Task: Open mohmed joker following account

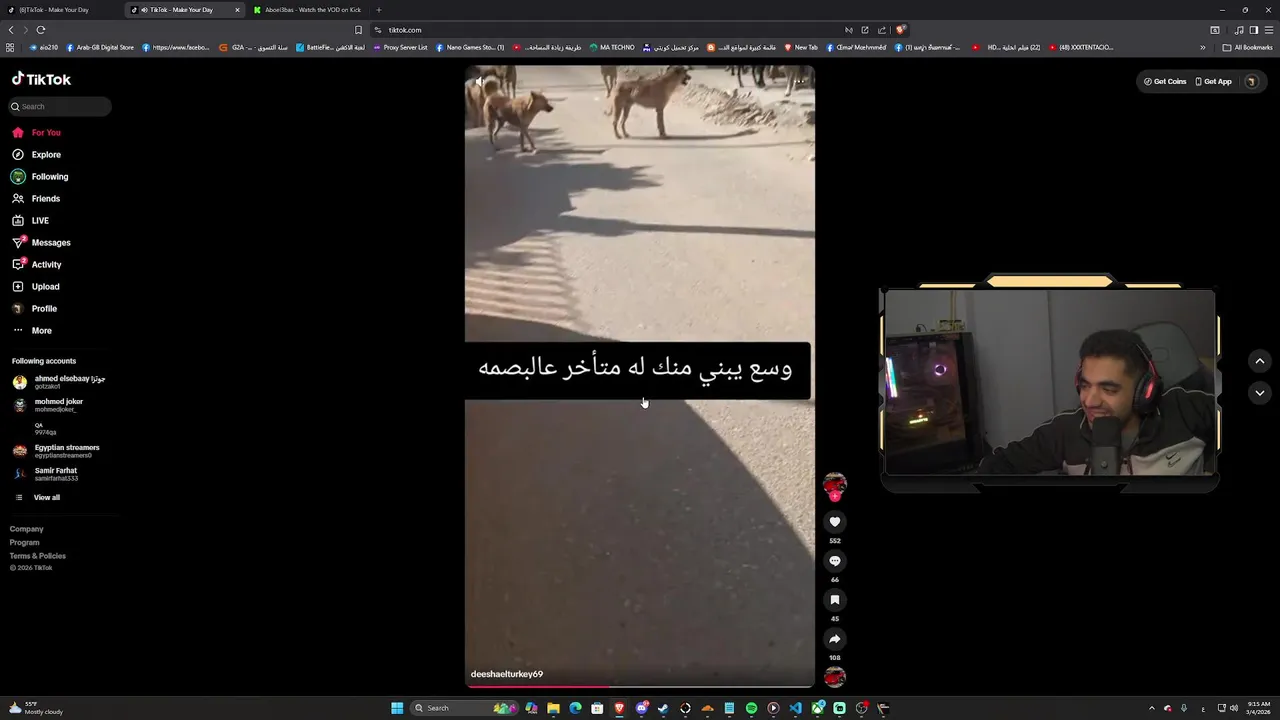Action: point(48,405)
